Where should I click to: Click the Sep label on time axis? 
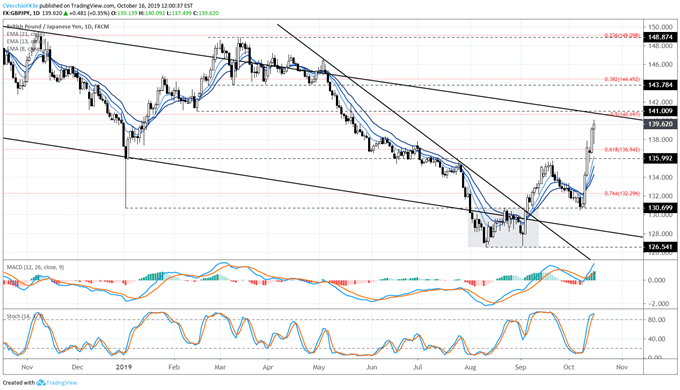520,367
